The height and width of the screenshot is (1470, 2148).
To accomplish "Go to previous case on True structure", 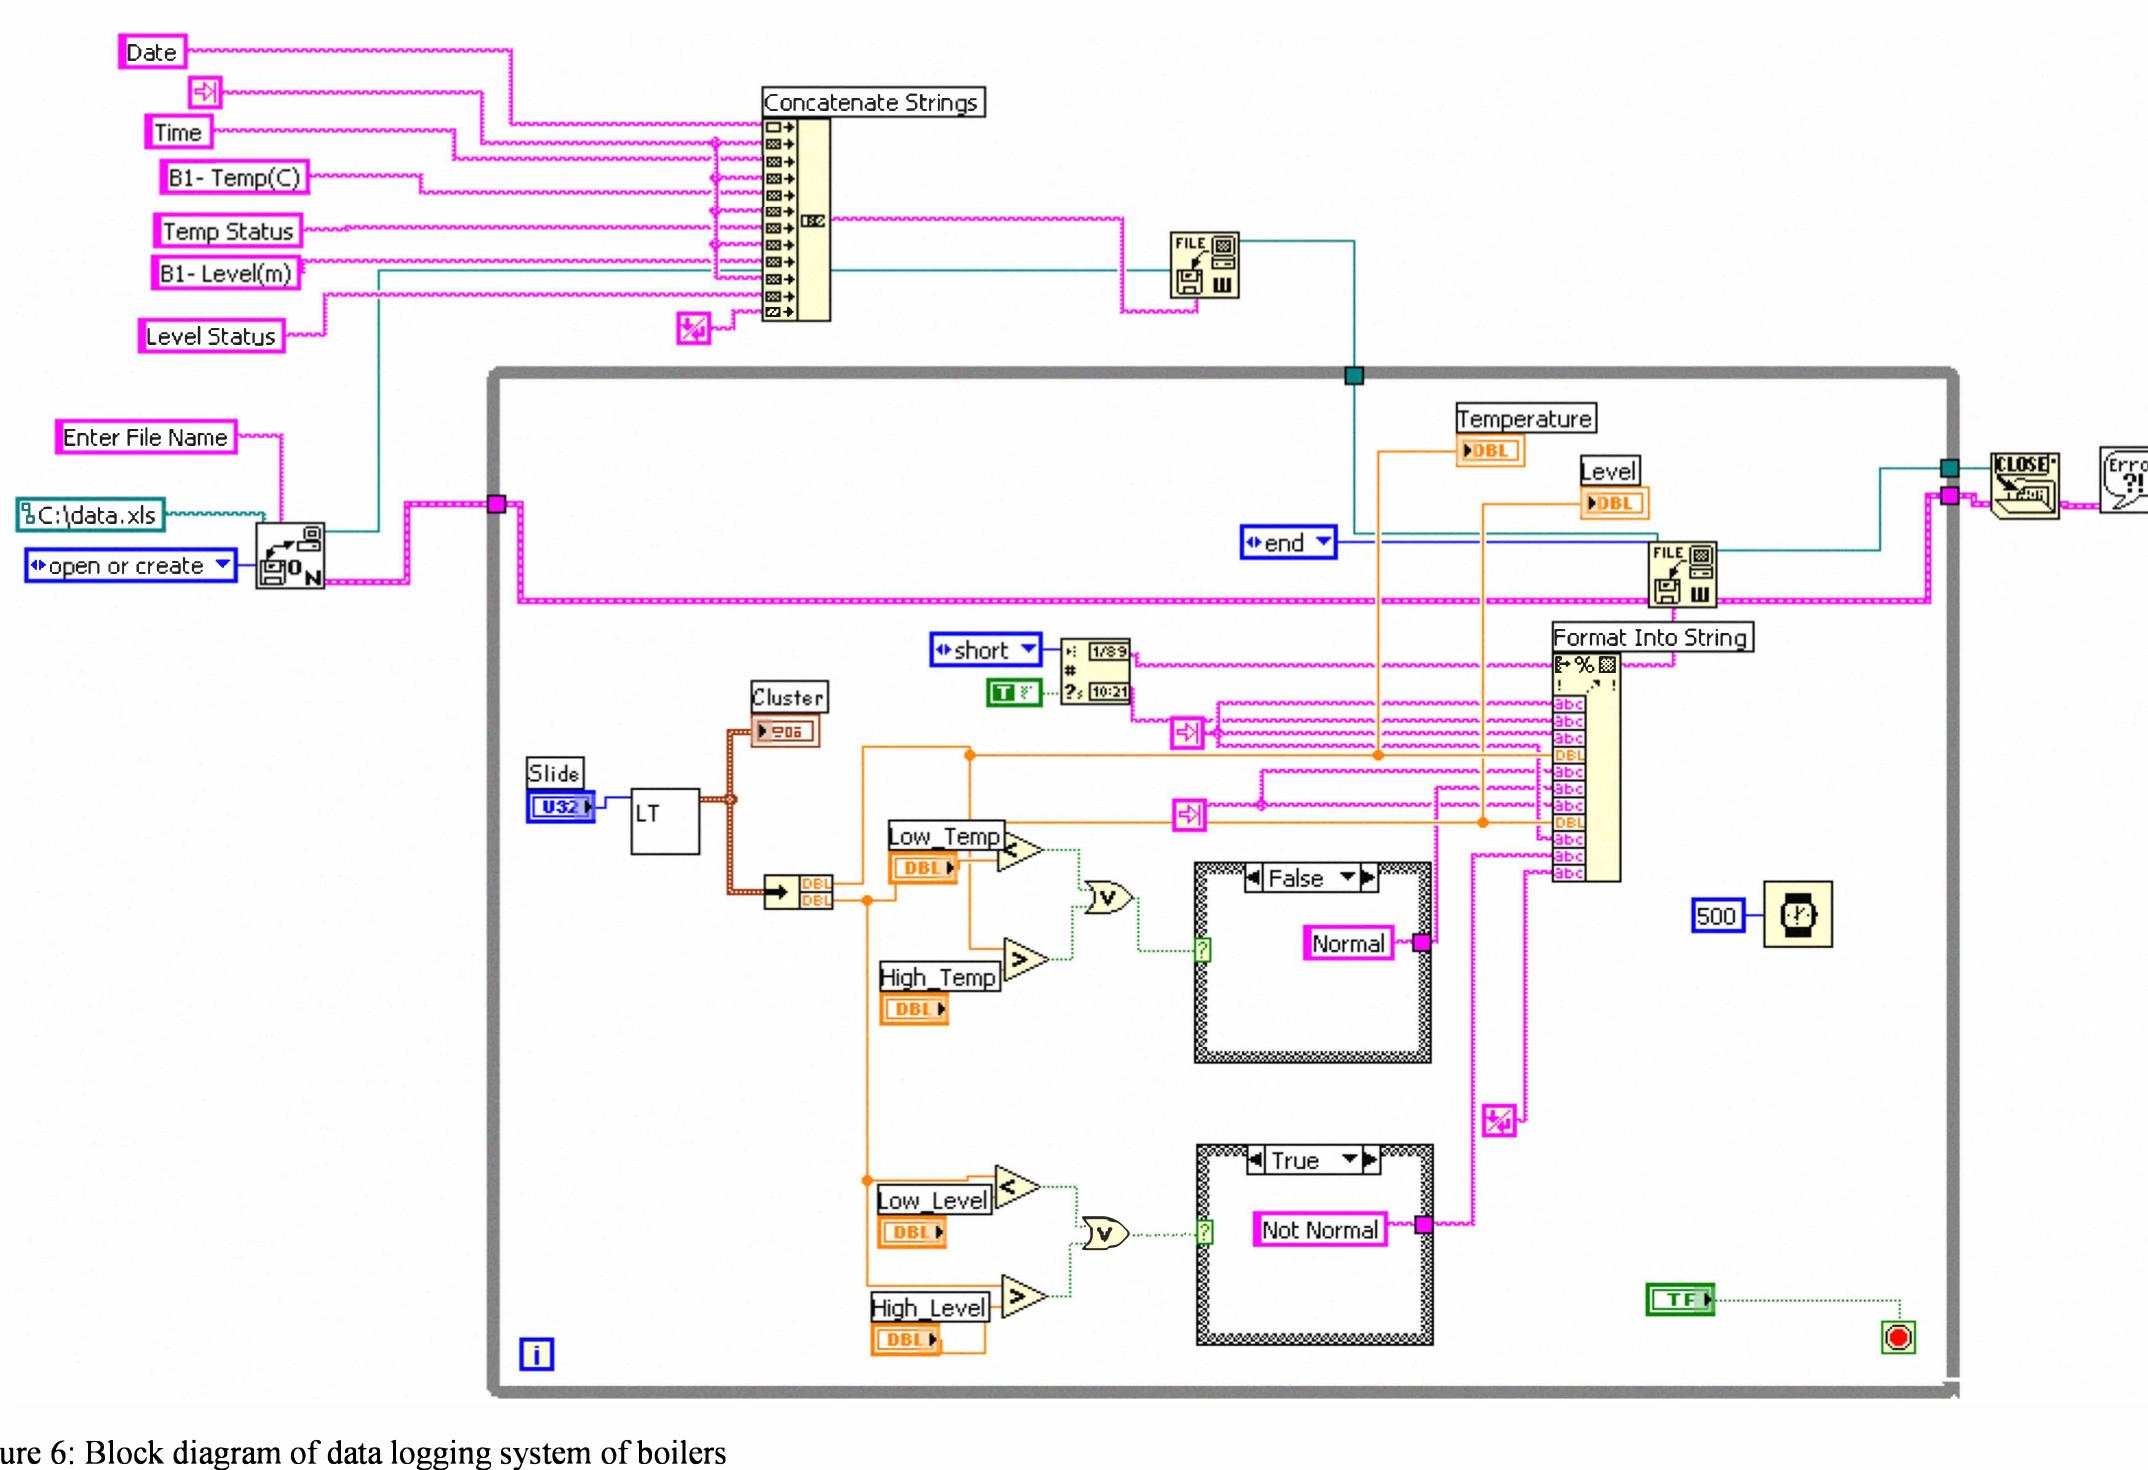I will [x=1256, y=1160].
